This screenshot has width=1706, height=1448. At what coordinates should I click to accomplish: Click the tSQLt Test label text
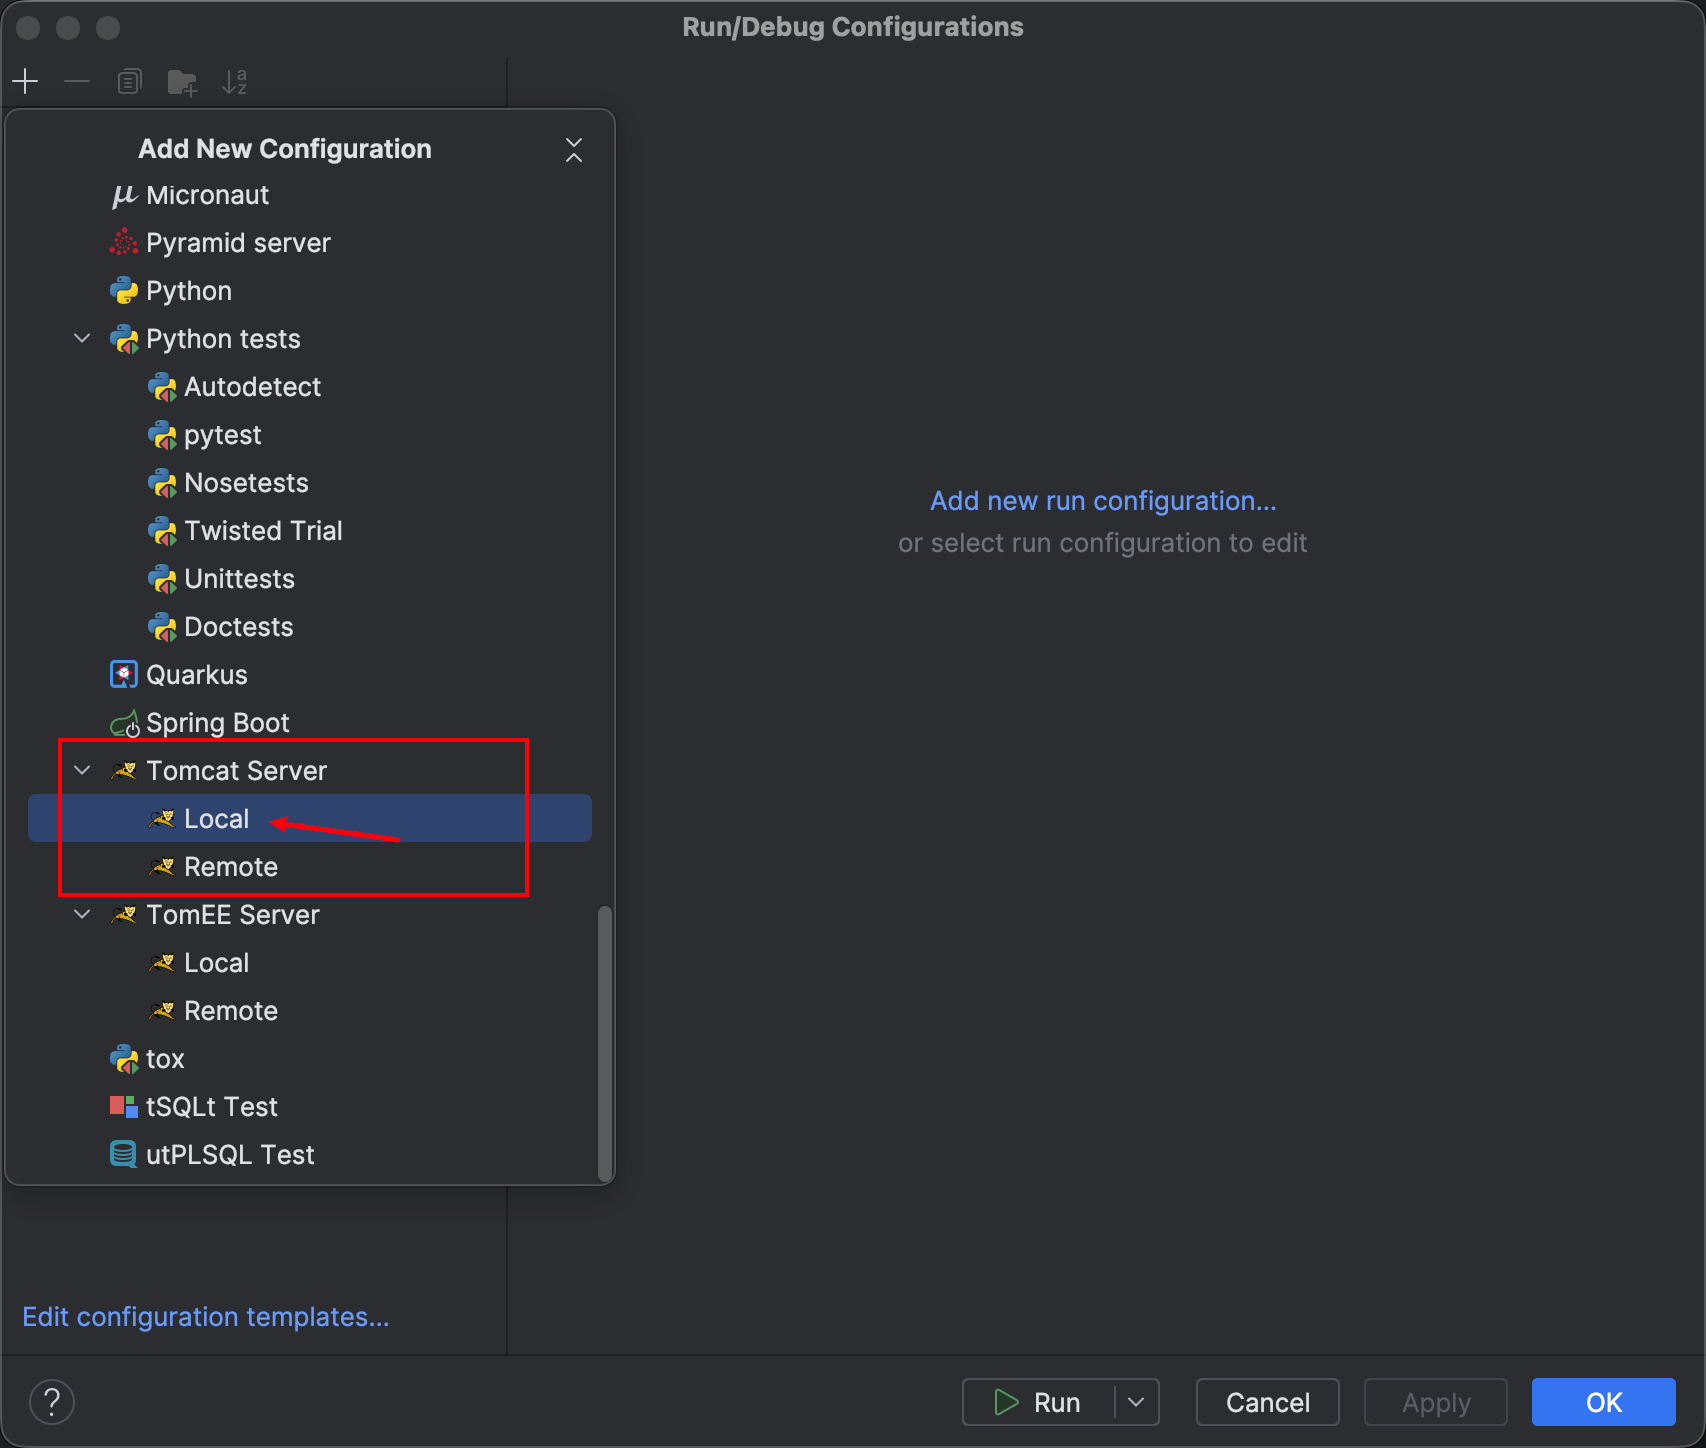pyautogui.click(x=212, y=1107)
